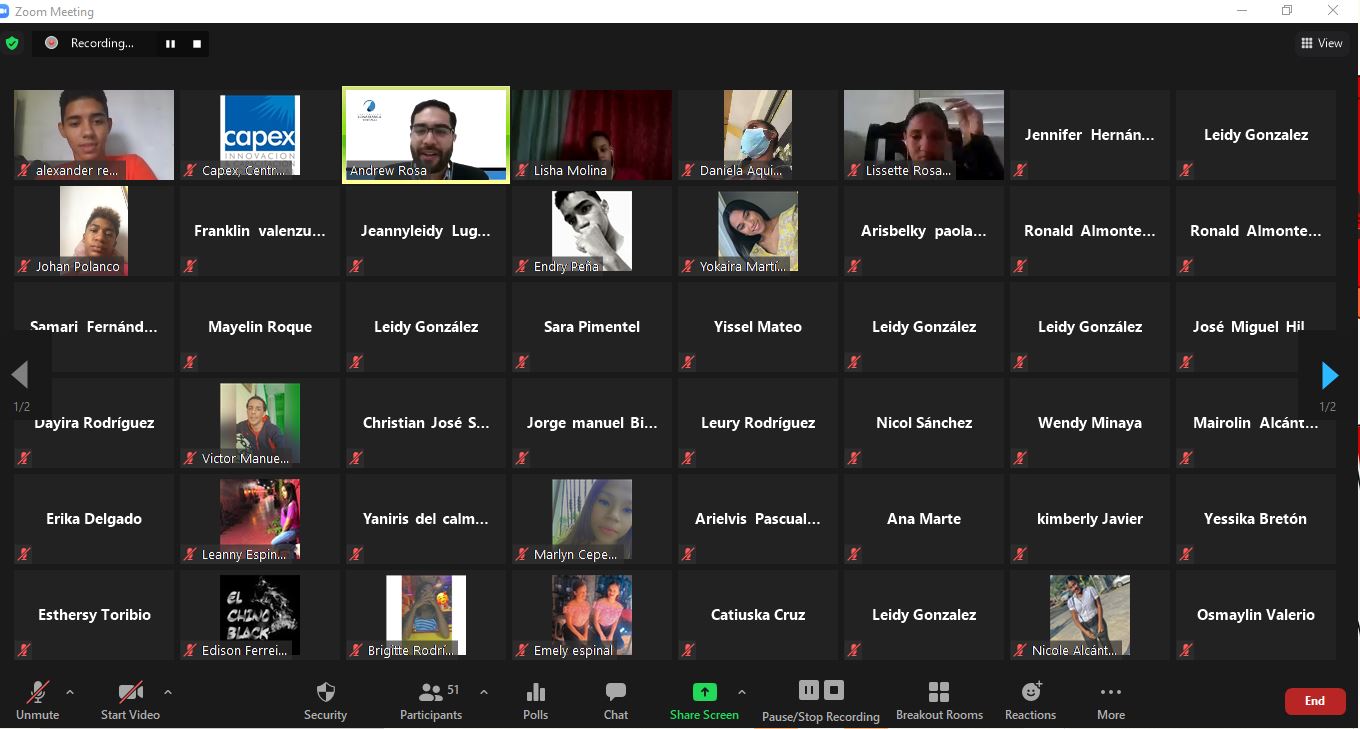Click the green Share Screen icon
Viewport: 1360px width, 729px height.
click(x=704, y=692)
